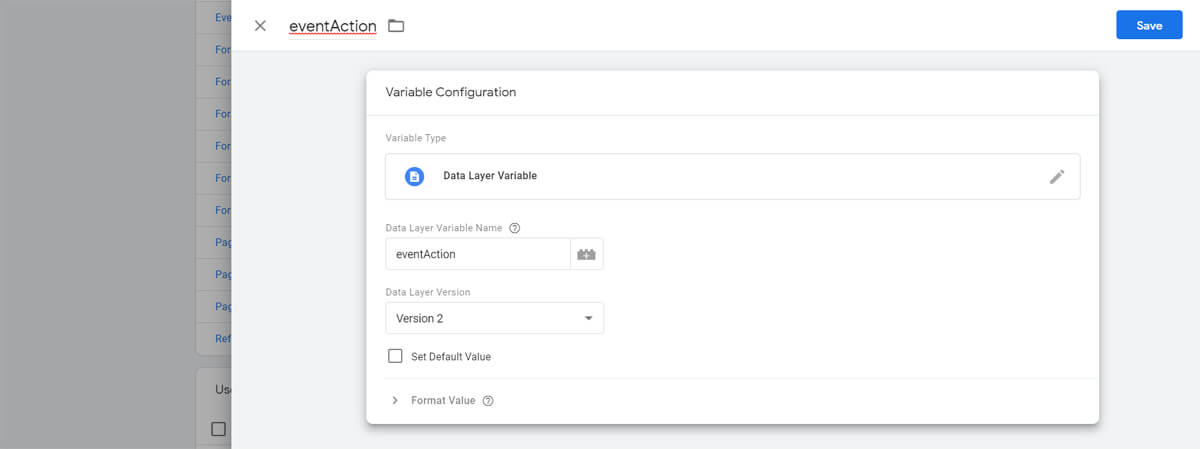Enable the Set Default Value checkbox
1200x449 pixels.
click(x=395, y=356)
